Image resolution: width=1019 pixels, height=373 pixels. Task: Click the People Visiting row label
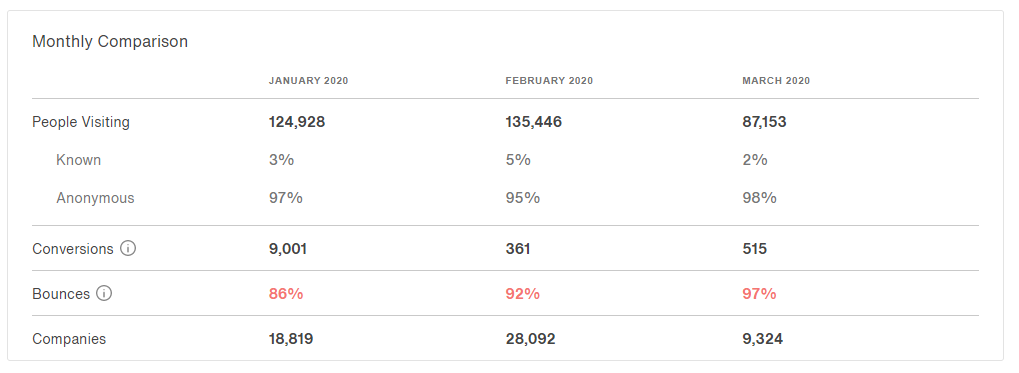point(81,122)
